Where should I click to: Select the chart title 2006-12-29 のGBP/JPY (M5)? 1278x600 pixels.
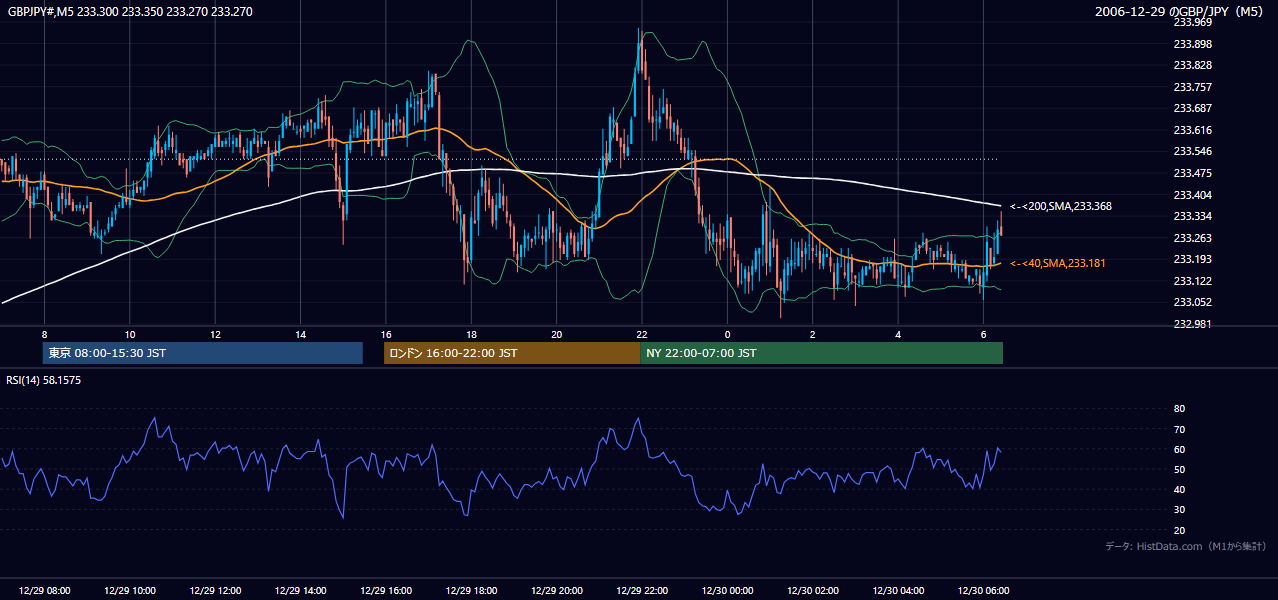click(x=1181, y=11)
